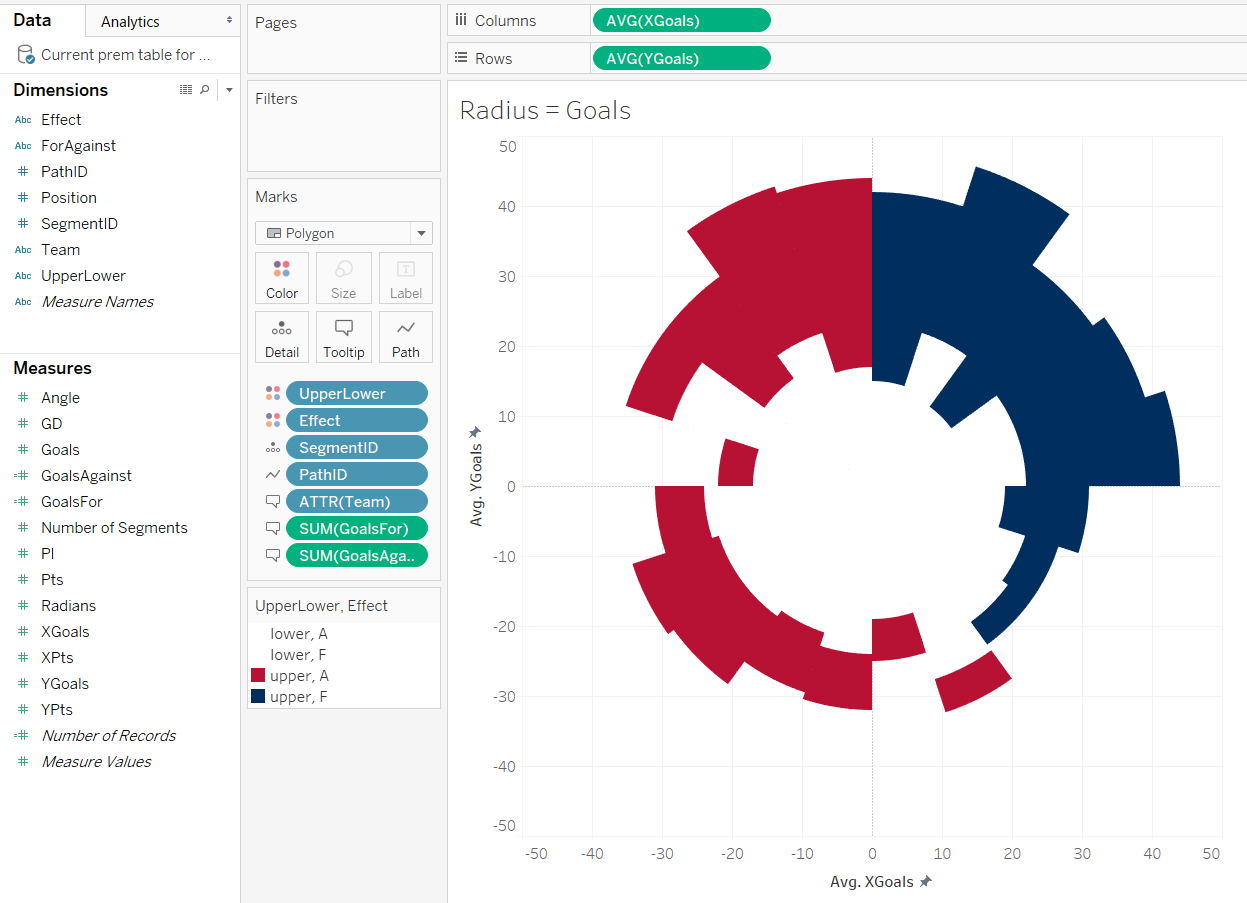Viewport: 1247px width, 903px height.
Task: Select the XGoals measure
Action: pos(65,631)
